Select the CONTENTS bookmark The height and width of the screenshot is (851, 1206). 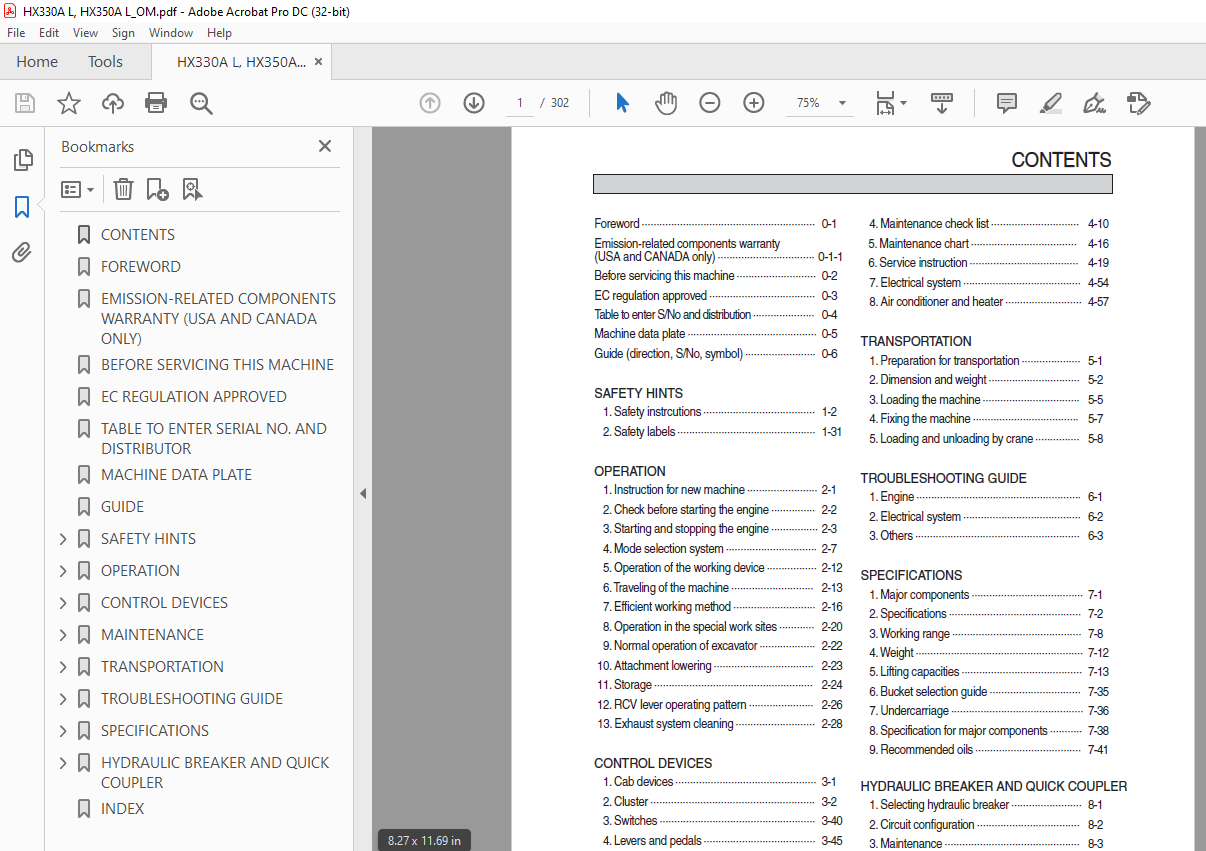(138, 235)
